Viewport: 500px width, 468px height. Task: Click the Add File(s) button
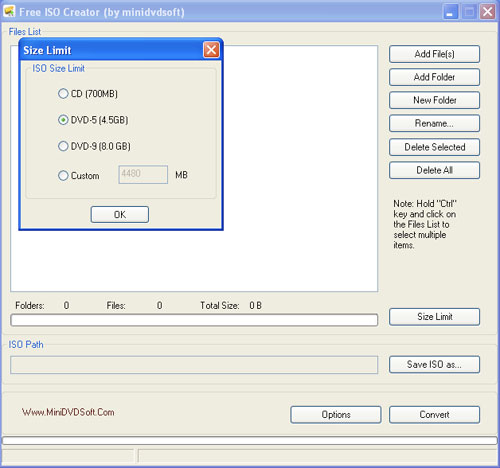point(434,54)
